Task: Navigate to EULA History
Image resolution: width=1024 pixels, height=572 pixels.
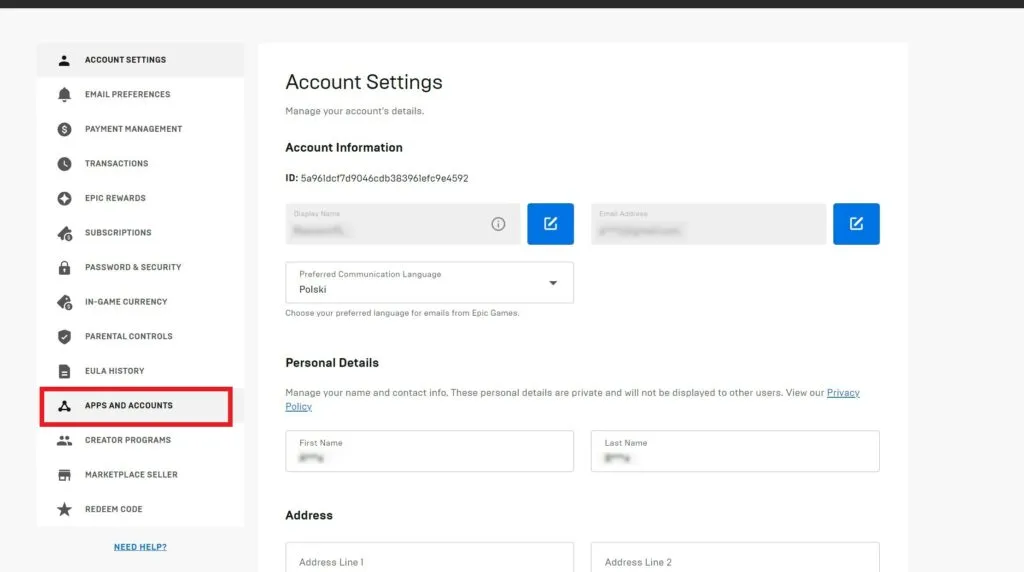Action: [114, 371]
